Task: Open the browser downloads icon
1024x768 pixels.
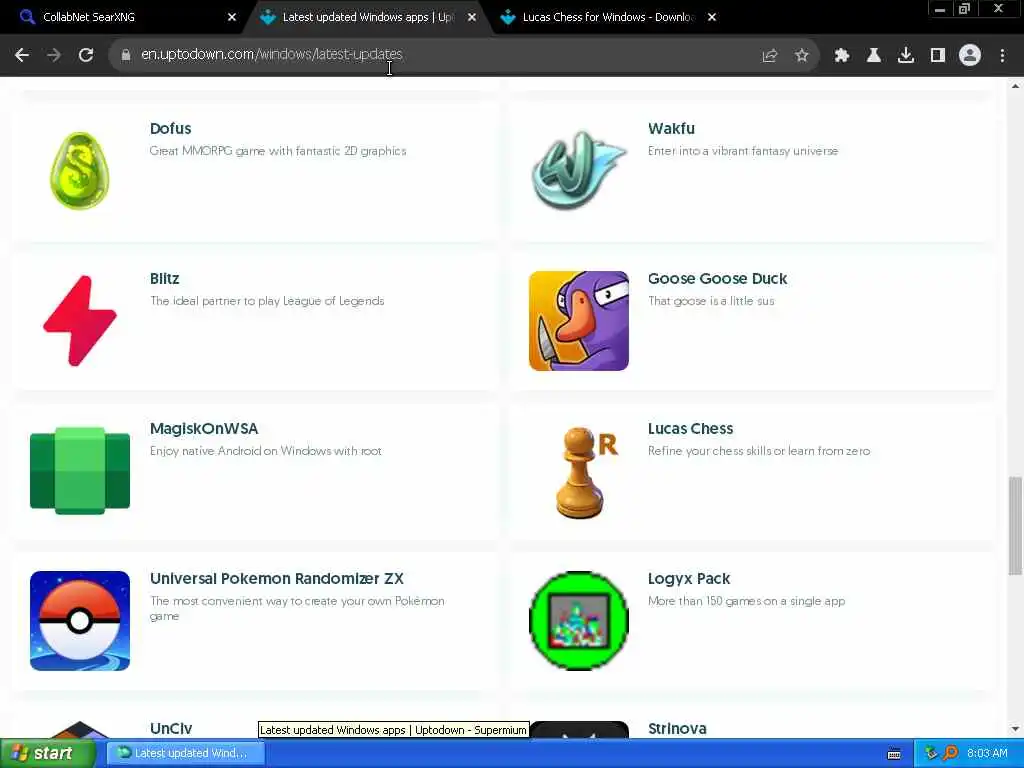Action: point(906,56)
